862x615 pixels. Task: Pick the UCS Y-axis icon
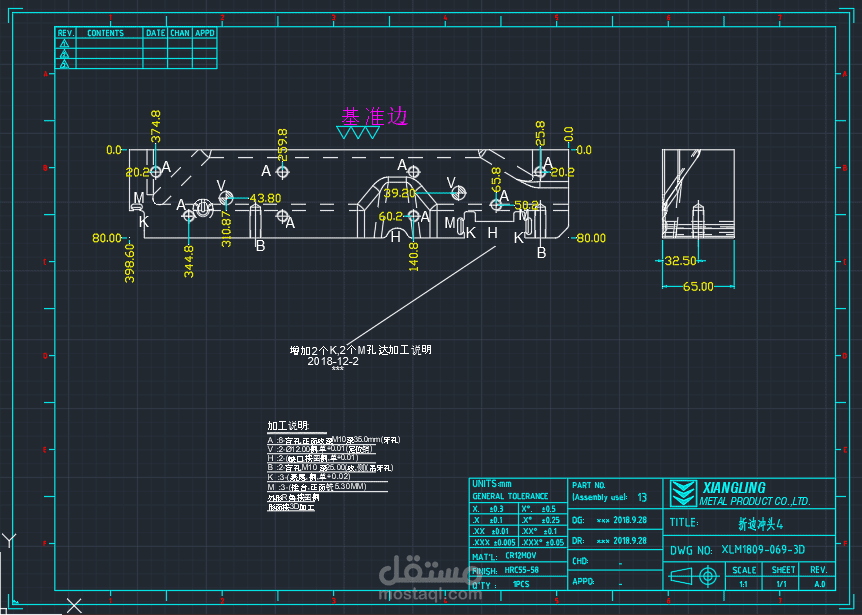[x=9, y=540]
